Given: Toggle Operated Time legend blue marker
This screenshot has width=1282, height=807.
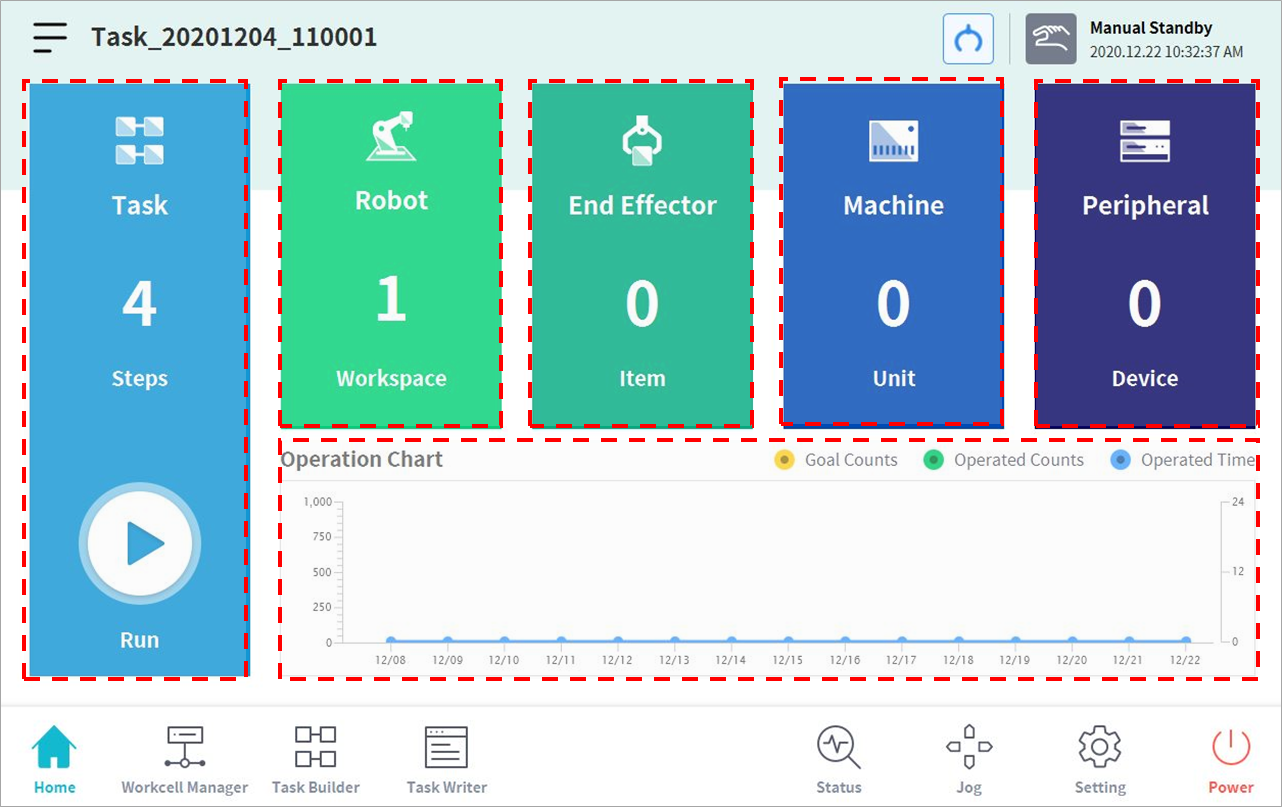Looking at the screenshot, I should point(1121,460).
